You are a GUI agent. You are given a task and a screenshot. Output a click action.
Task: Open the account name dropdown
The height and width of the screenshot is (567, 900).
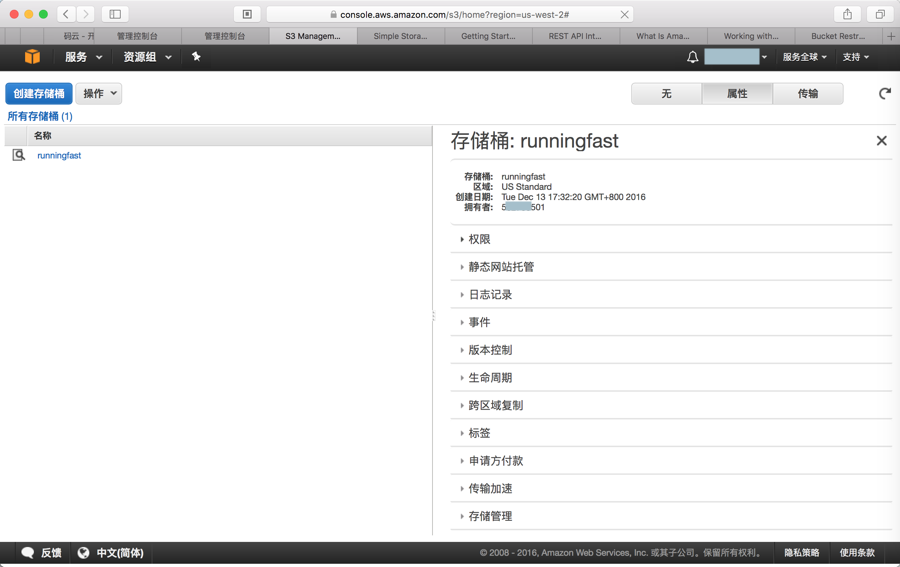pos(736,57)
